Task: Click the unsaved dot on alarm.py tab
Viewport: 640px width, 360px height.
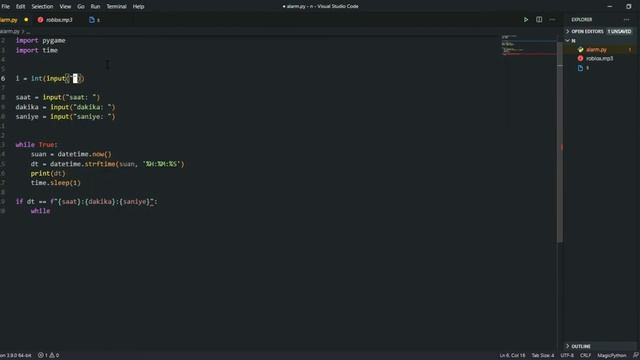Action: [26, 20]
